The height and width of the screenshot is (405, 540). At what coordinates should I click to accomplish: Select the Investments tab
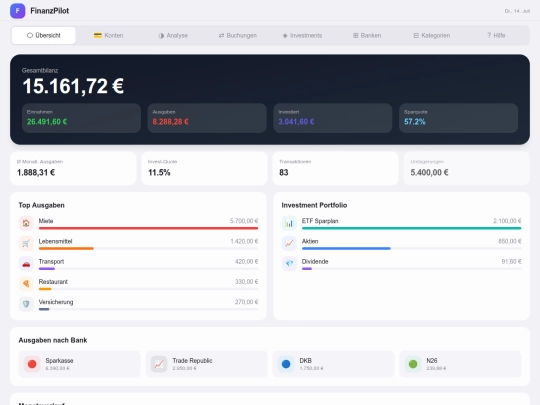[302, 35]
